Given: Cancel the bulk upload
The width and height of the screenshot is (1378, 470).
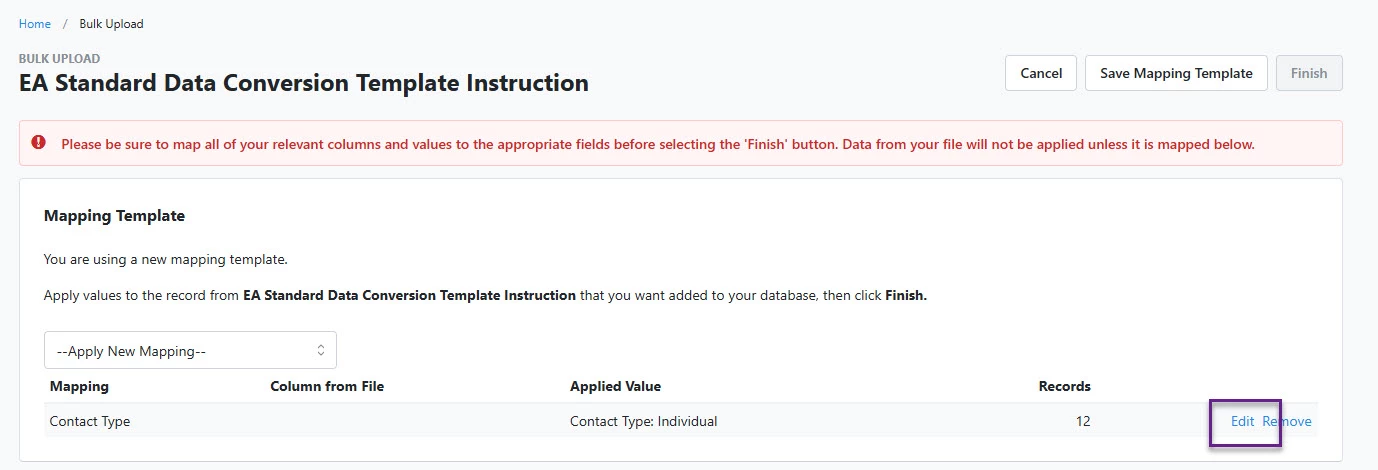Looking at the screenshot, I should pos(1041,73).
